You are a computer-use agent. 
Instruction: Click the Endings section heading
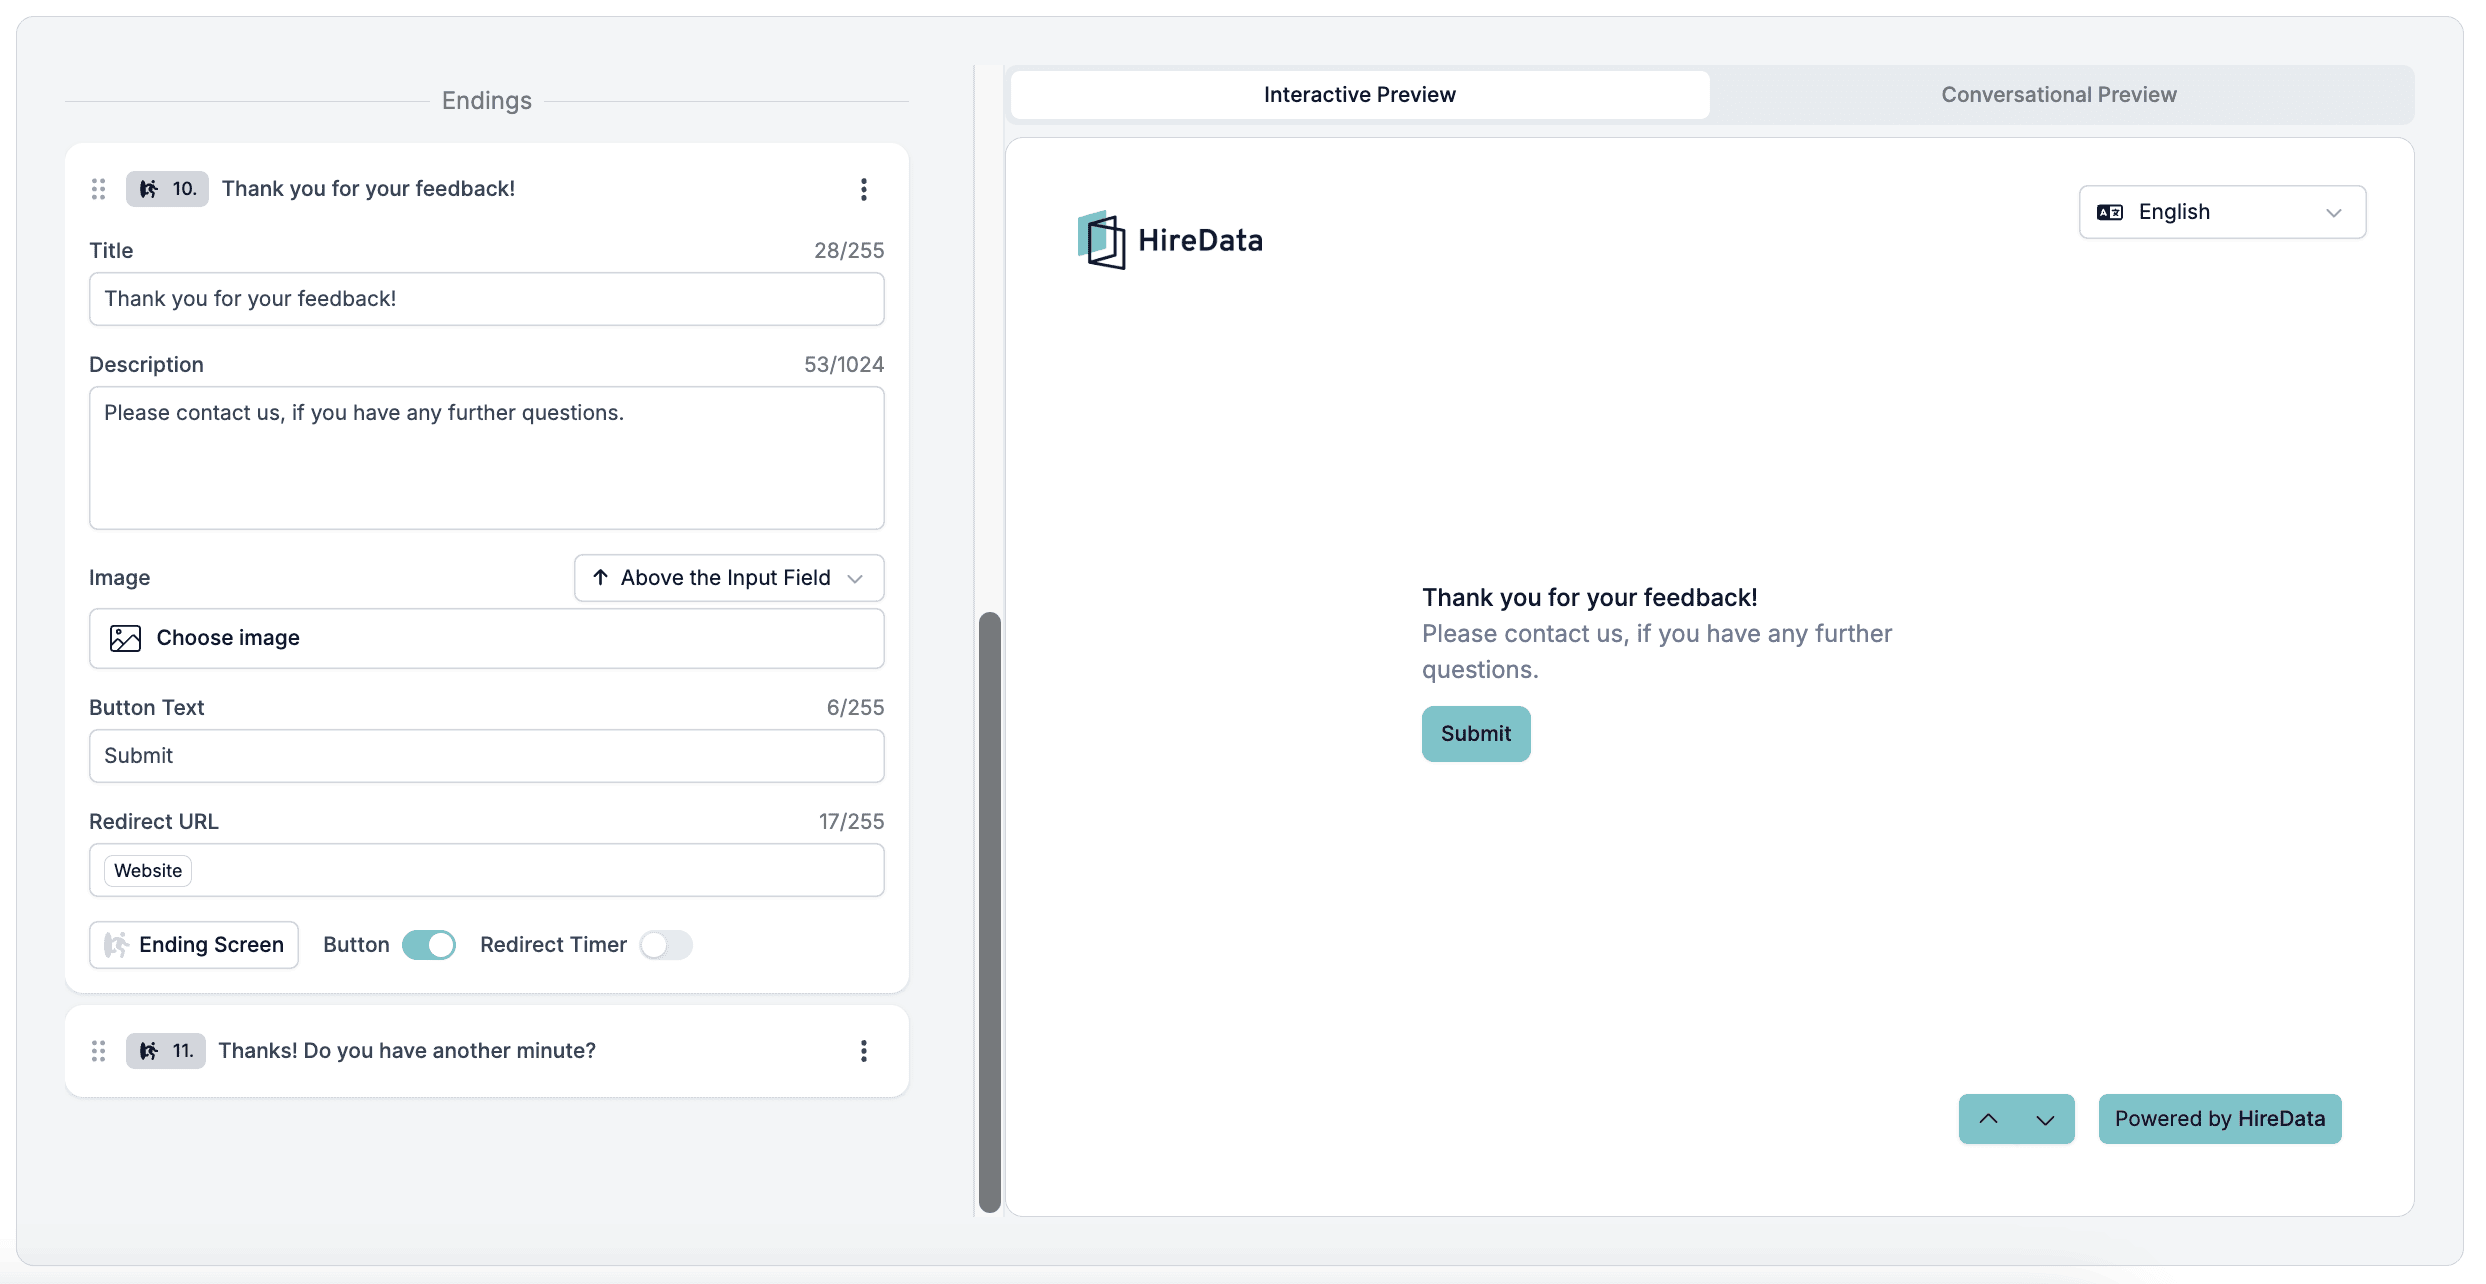[x=487, y=101]
